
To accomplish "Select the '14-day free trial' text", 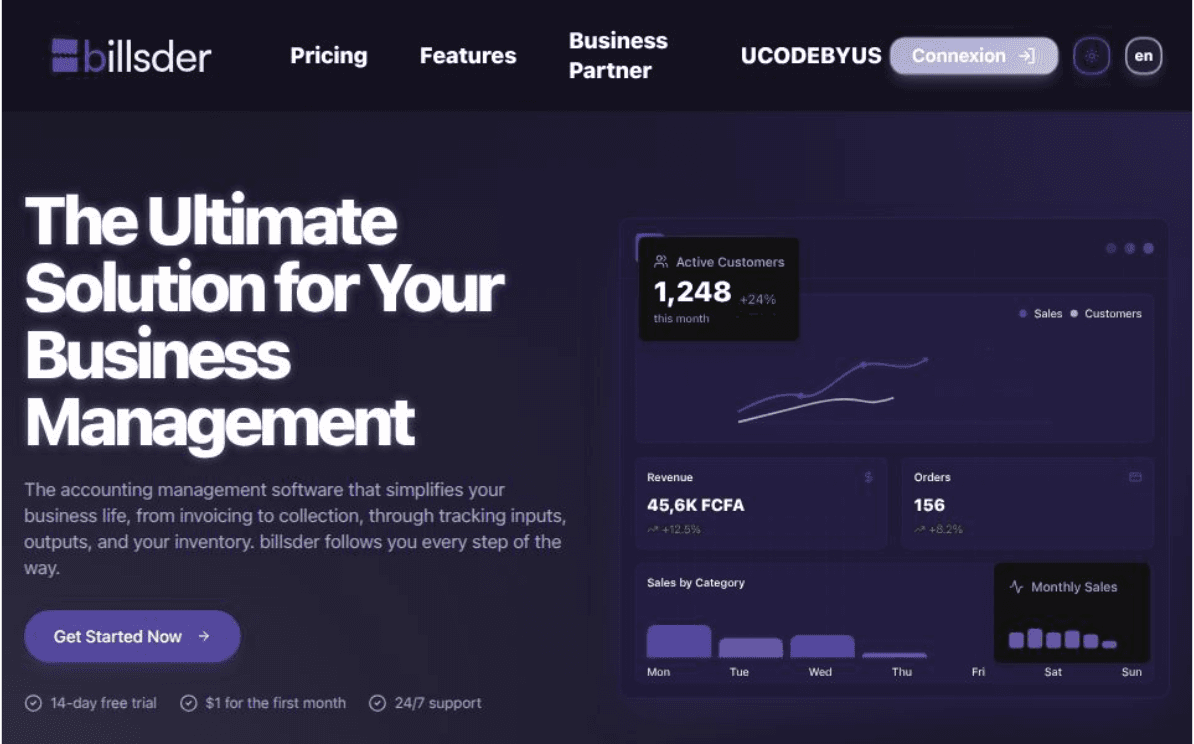I will pyautogui.click(x=104, y=703).
